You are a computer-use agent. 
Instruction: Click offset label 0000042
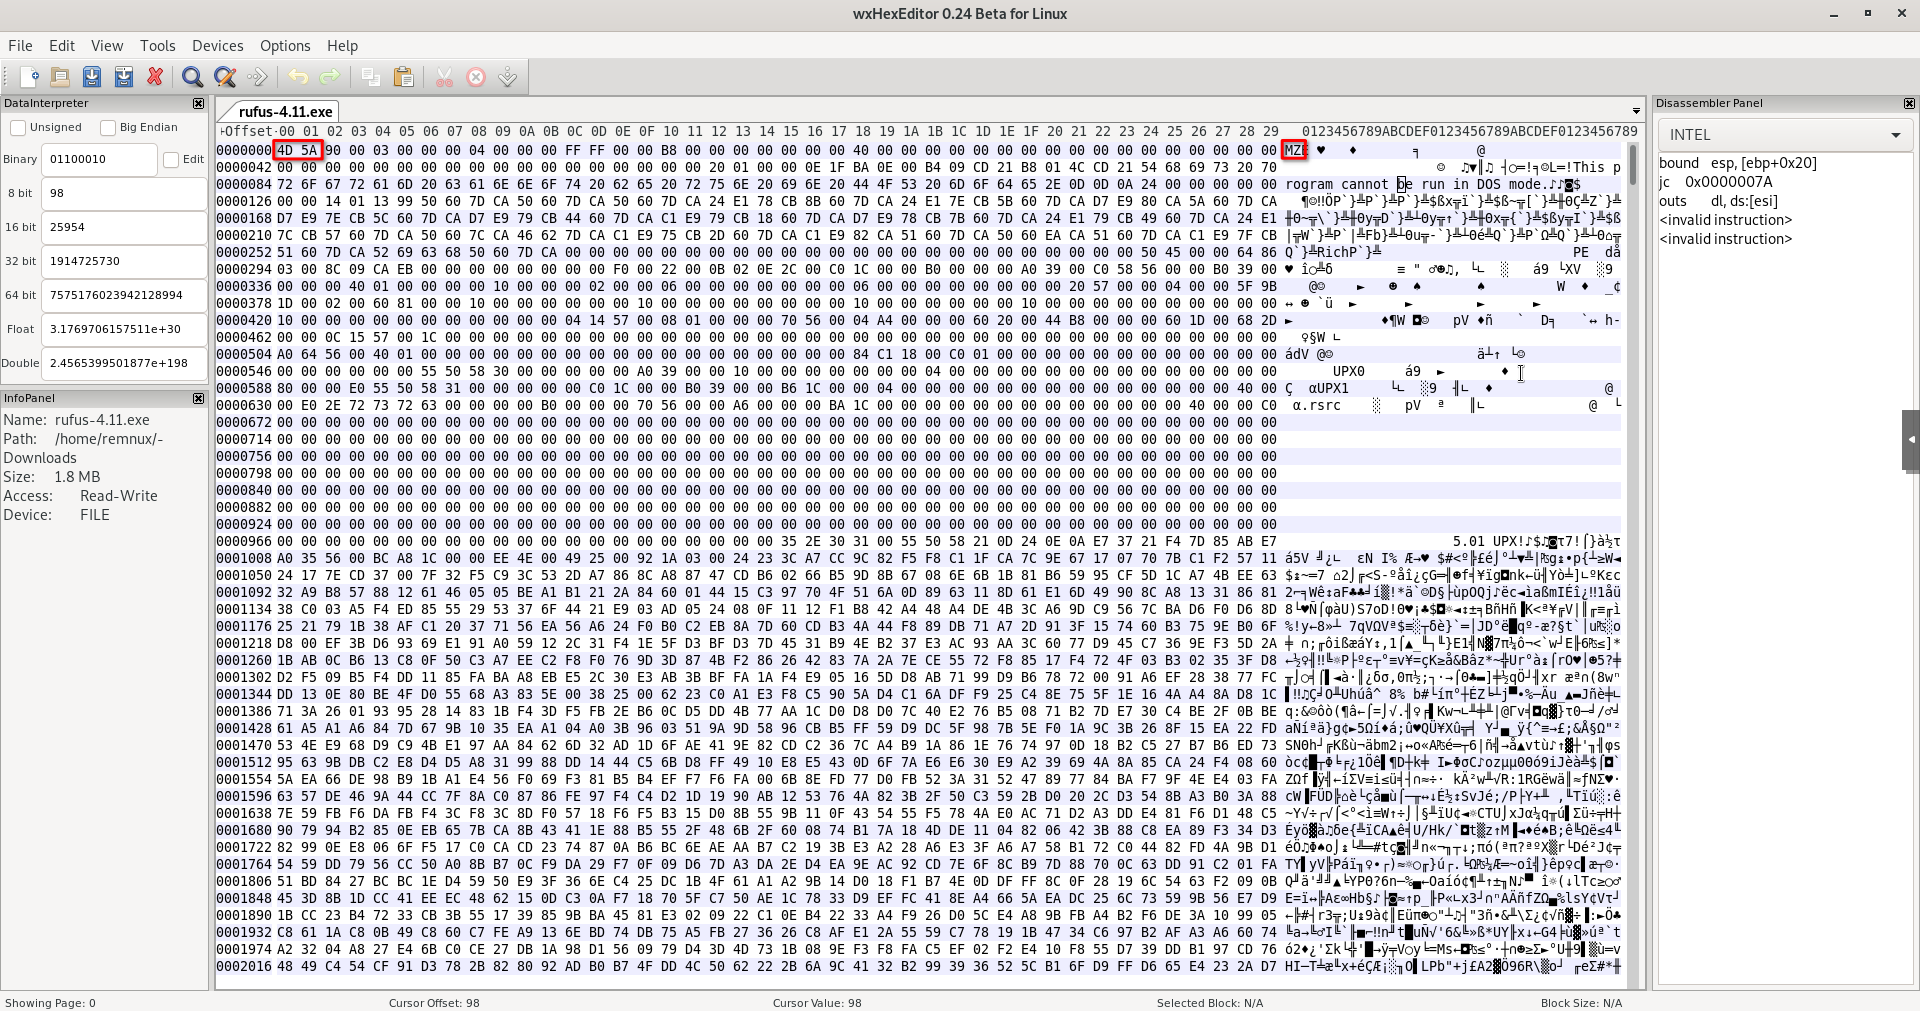click(x=244, y=167)
